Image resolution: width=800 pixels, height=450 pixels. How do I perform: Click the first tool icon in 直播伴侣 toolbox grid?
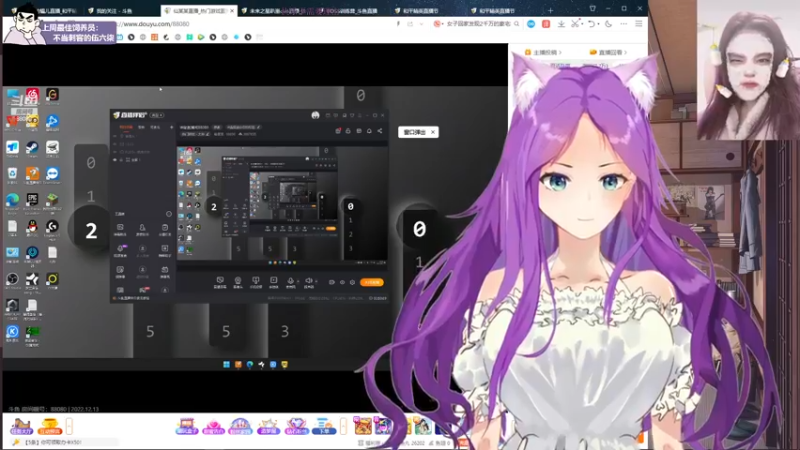click(120, 228)
